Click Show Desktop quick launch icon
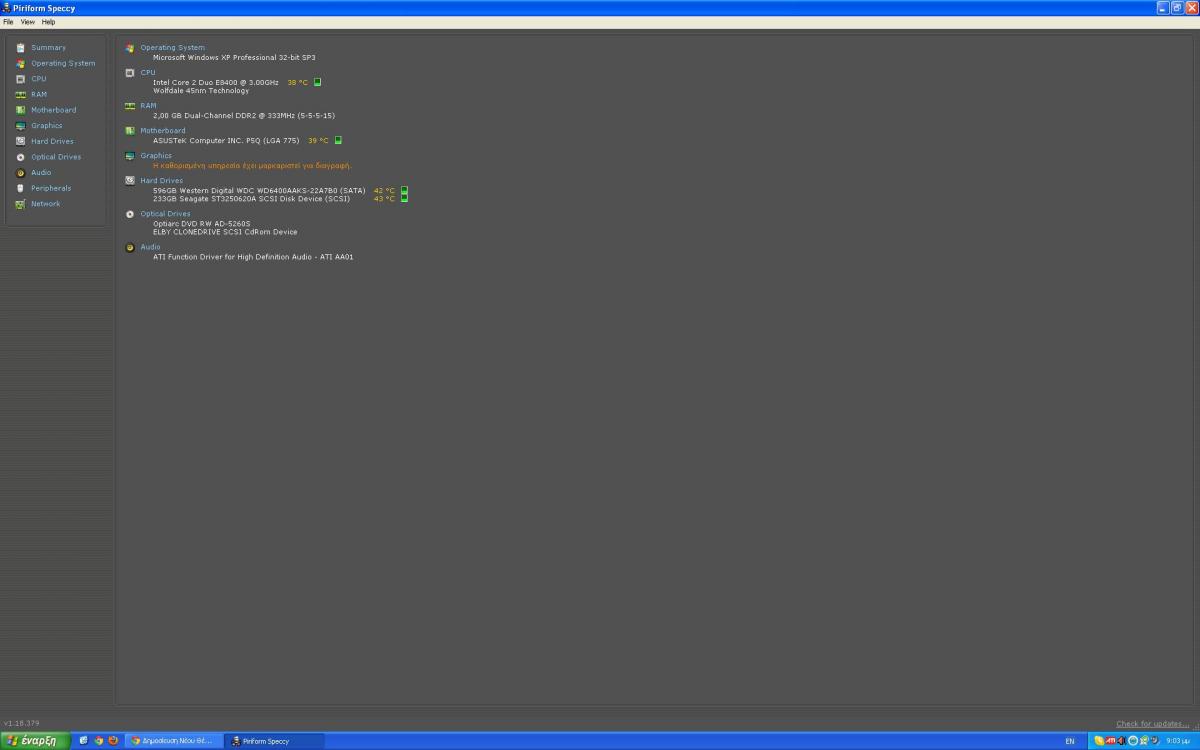The image size is (1200, 750). pyautogui.click(x=84, y=741)
